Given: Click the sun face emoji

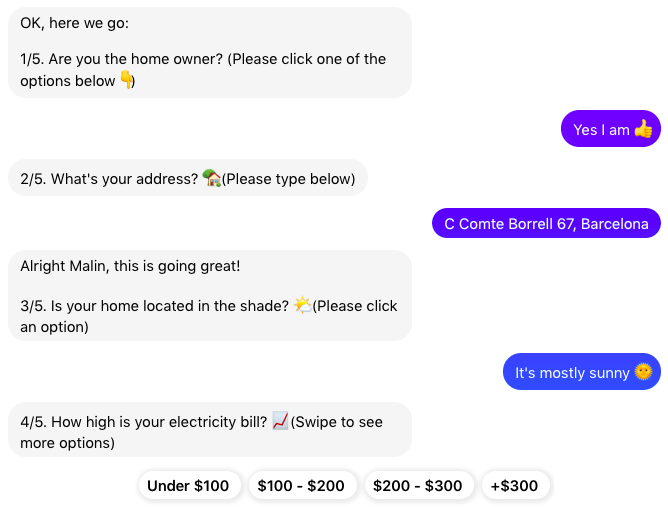Looking at the screenshot, I should tap(643, 371).
